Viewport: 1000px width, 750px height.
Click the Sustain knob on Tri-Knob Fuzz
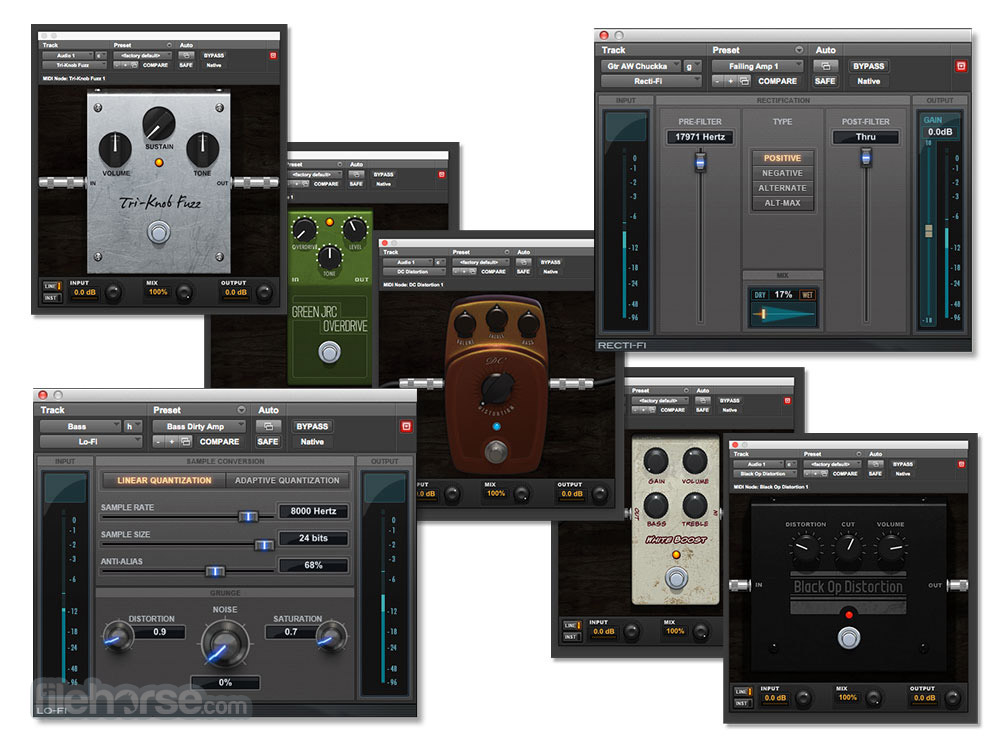tap(158, 124)
